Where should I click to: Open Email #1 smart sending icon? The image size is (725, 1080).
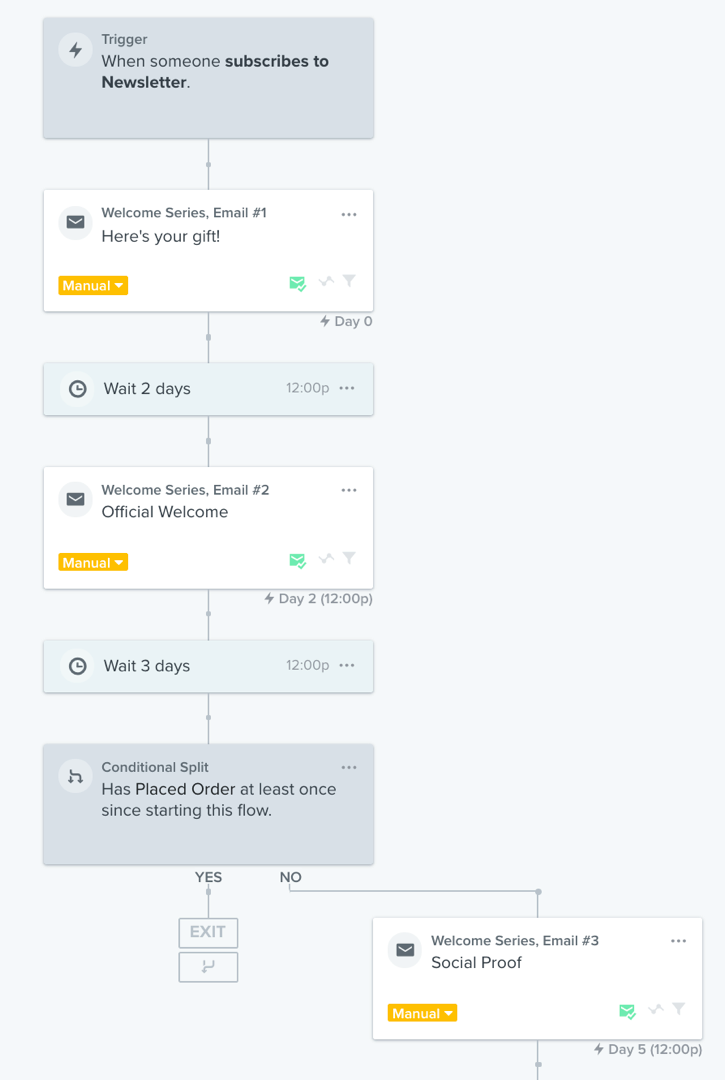click(297, 283)
